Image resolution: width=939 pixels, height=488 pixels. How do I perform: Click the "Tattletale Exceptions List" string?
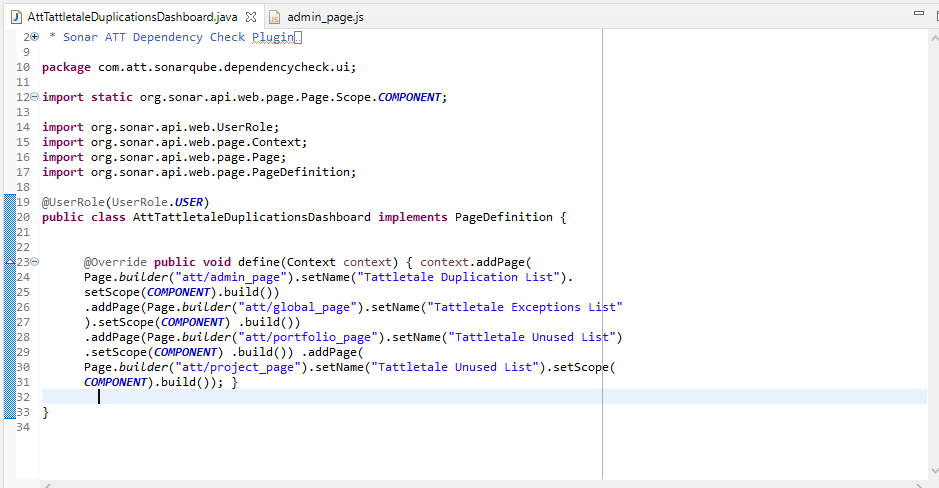(x=525, y=307)
